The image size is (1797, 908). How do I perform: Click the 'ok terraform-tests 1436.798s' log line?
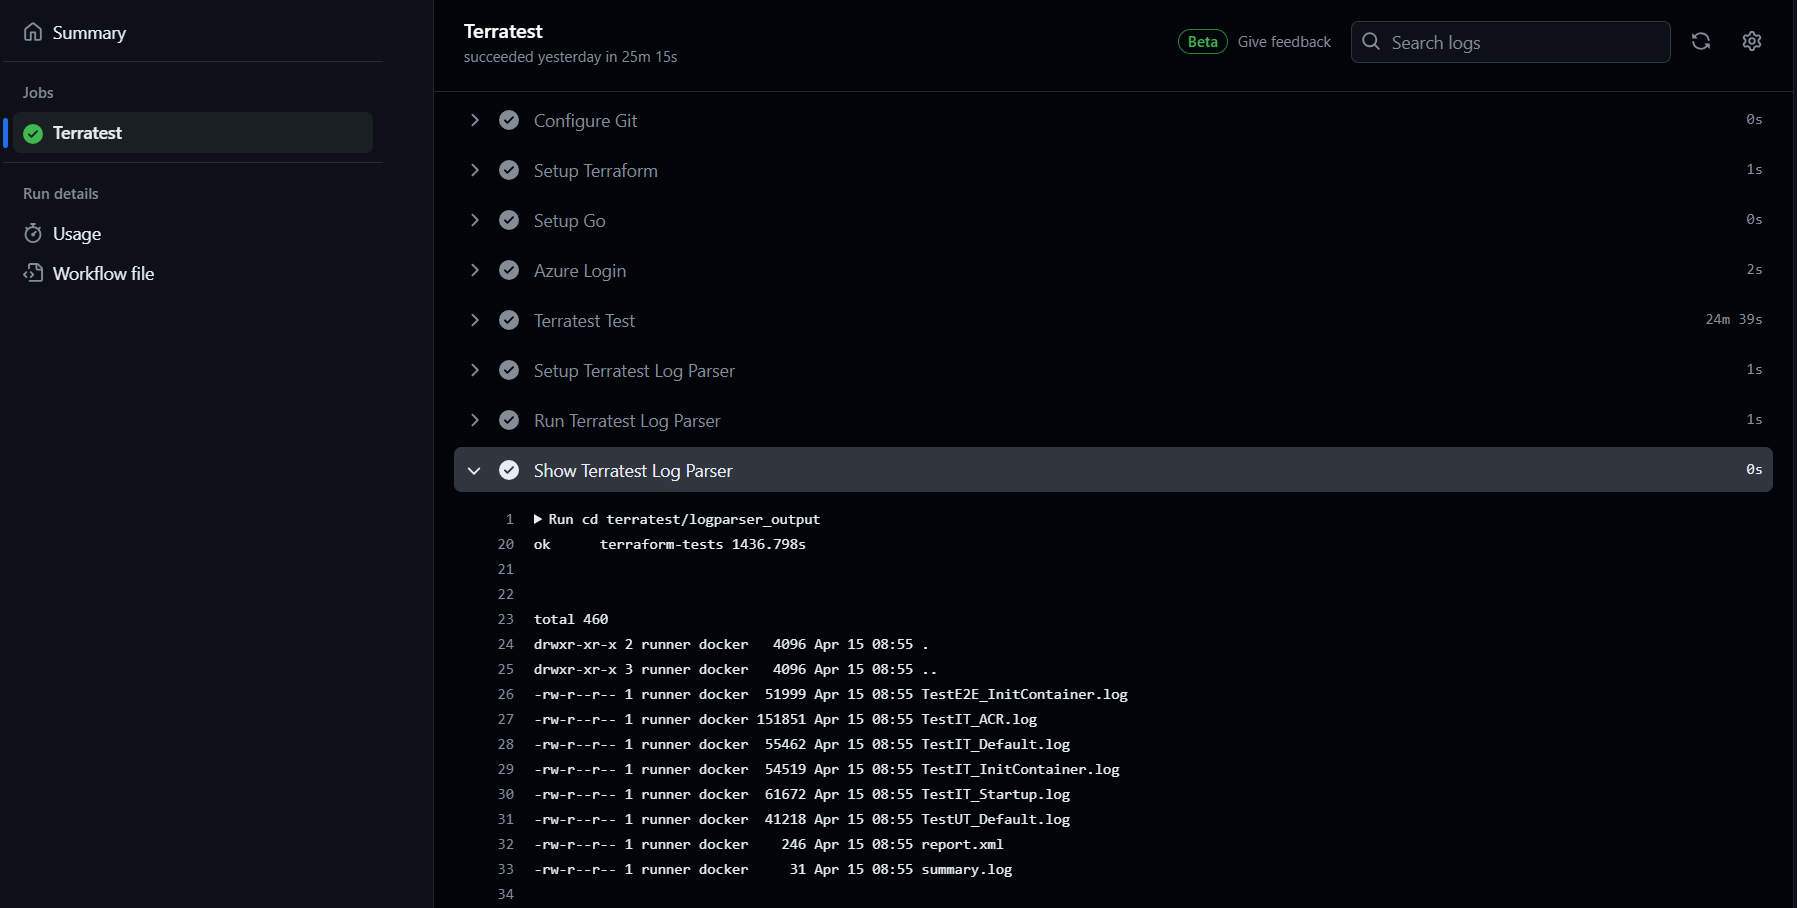(x=670, y=544)
